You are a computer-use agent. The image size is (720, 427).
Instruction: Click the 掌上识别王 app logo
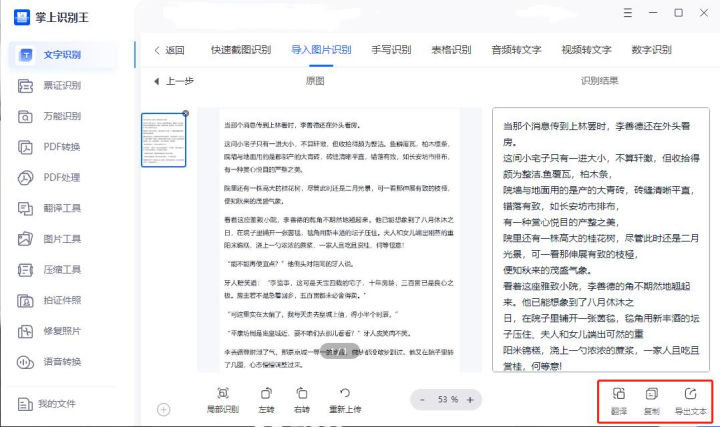click(x=22, y=17)
